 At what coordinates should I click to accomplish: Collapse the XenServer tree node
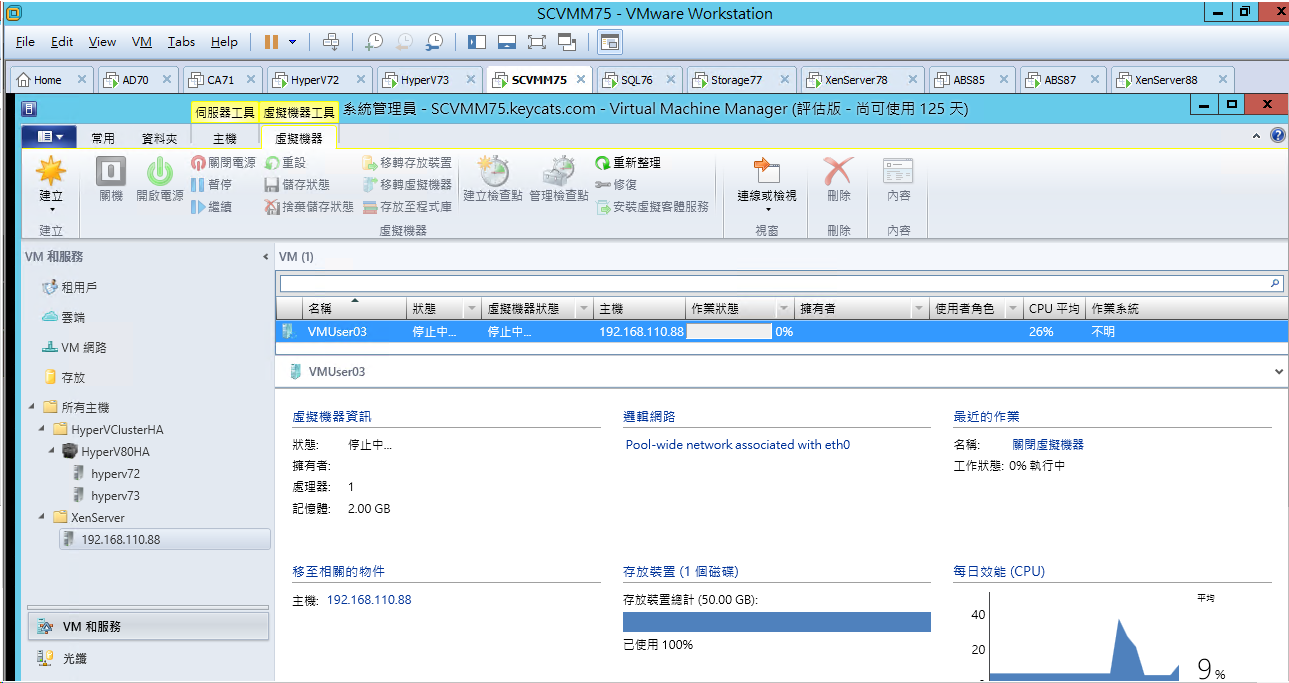tap(42, 517)
